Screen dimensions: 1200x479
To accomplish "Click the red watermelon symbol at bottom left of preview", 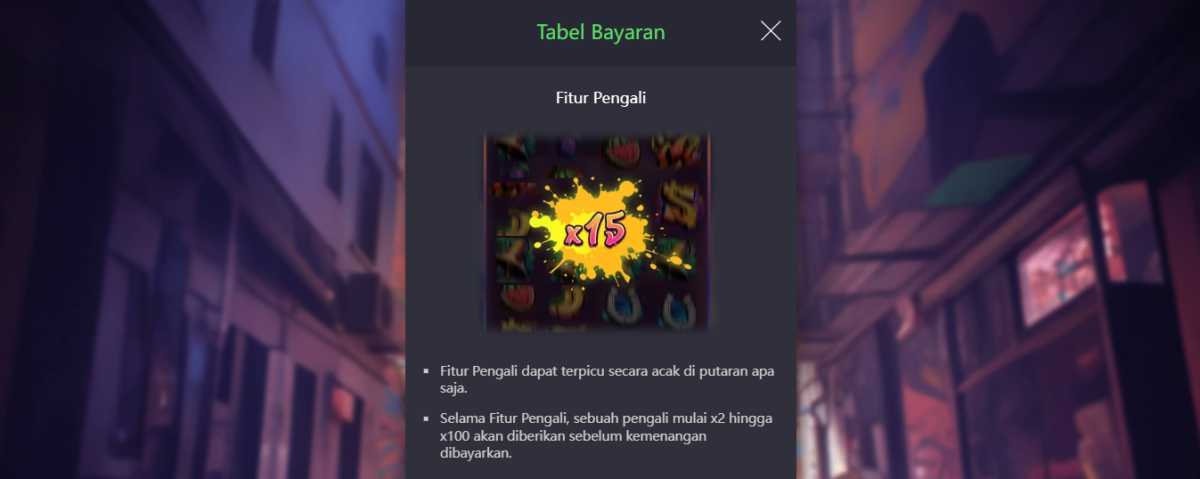I will (518, 296).
